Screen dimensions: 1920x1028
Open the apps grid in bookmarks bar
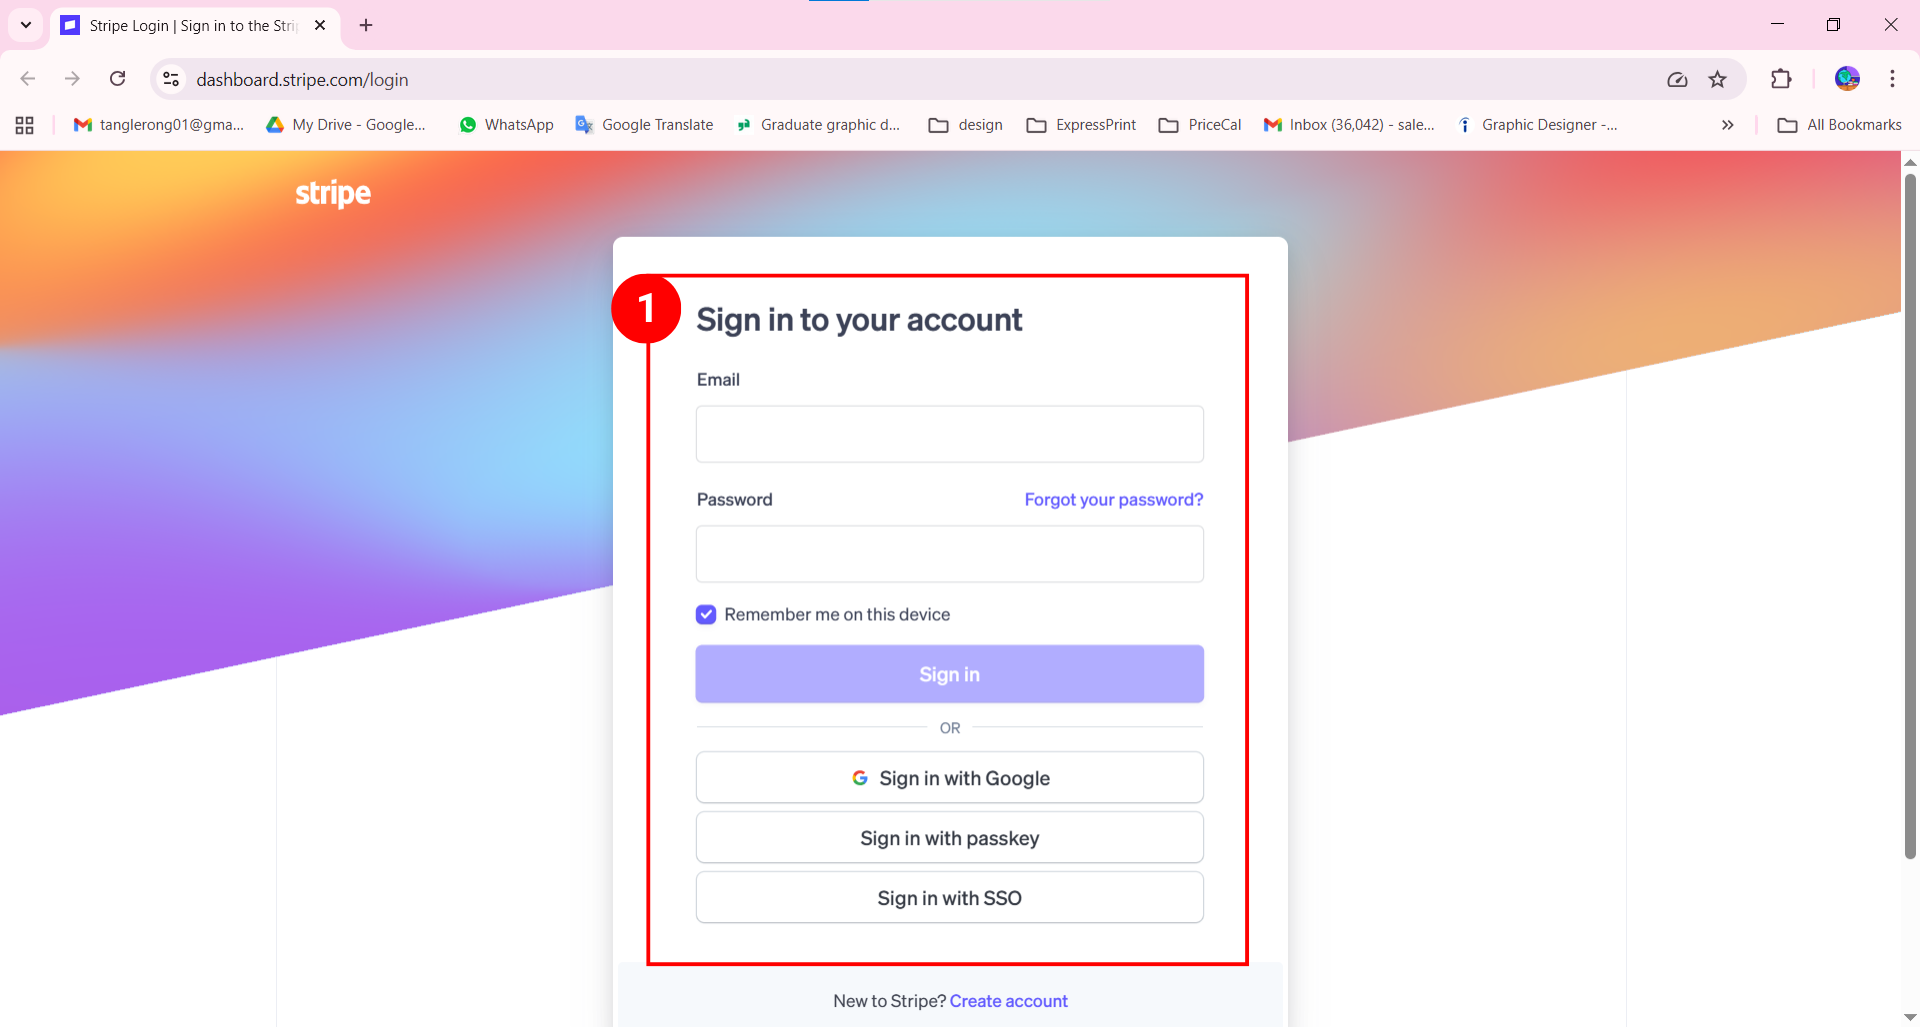[25, 125]
